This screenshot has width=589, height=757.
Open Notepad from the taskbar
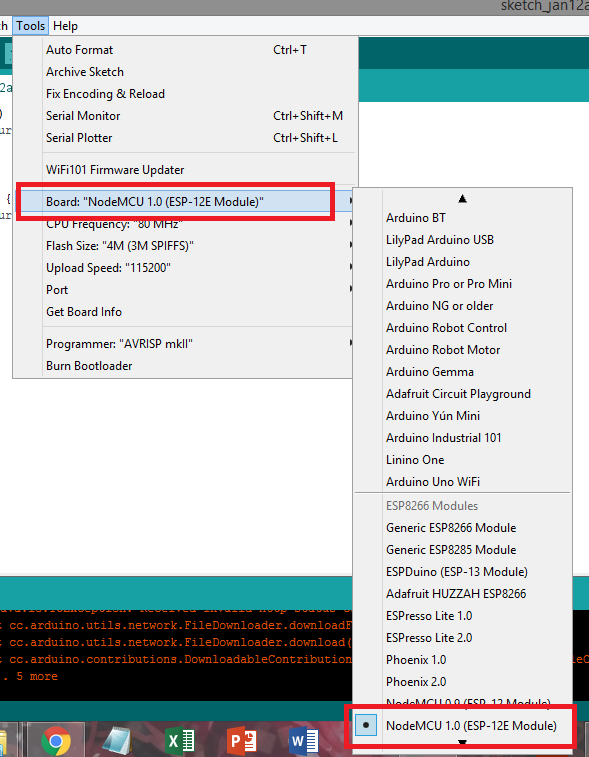[x=117, y=741]
